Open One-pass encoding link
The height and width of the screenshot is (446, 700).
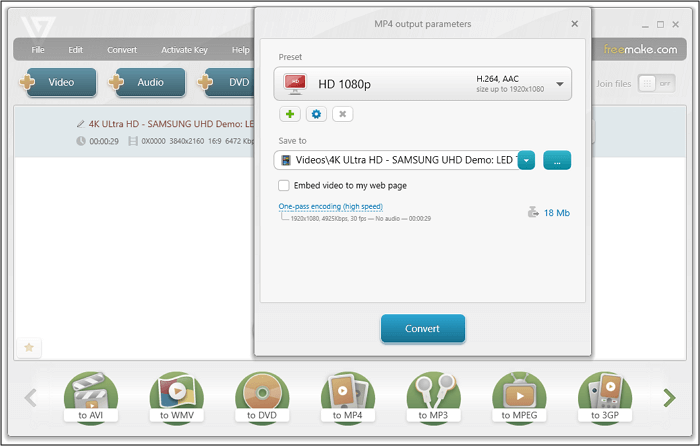pos(330,206)
